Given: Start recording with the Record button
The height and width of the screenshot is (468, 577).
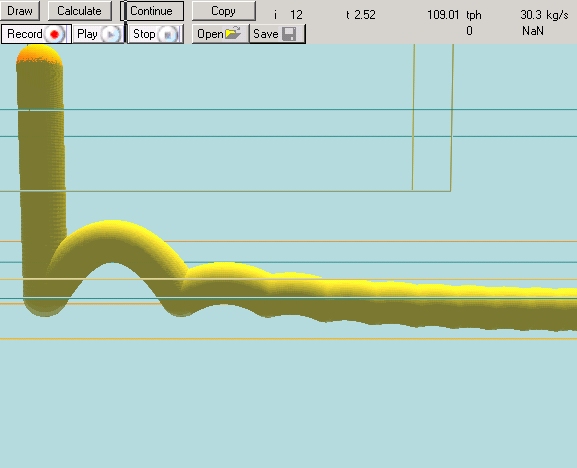Looking at the screenshot, I should point(36,34).
